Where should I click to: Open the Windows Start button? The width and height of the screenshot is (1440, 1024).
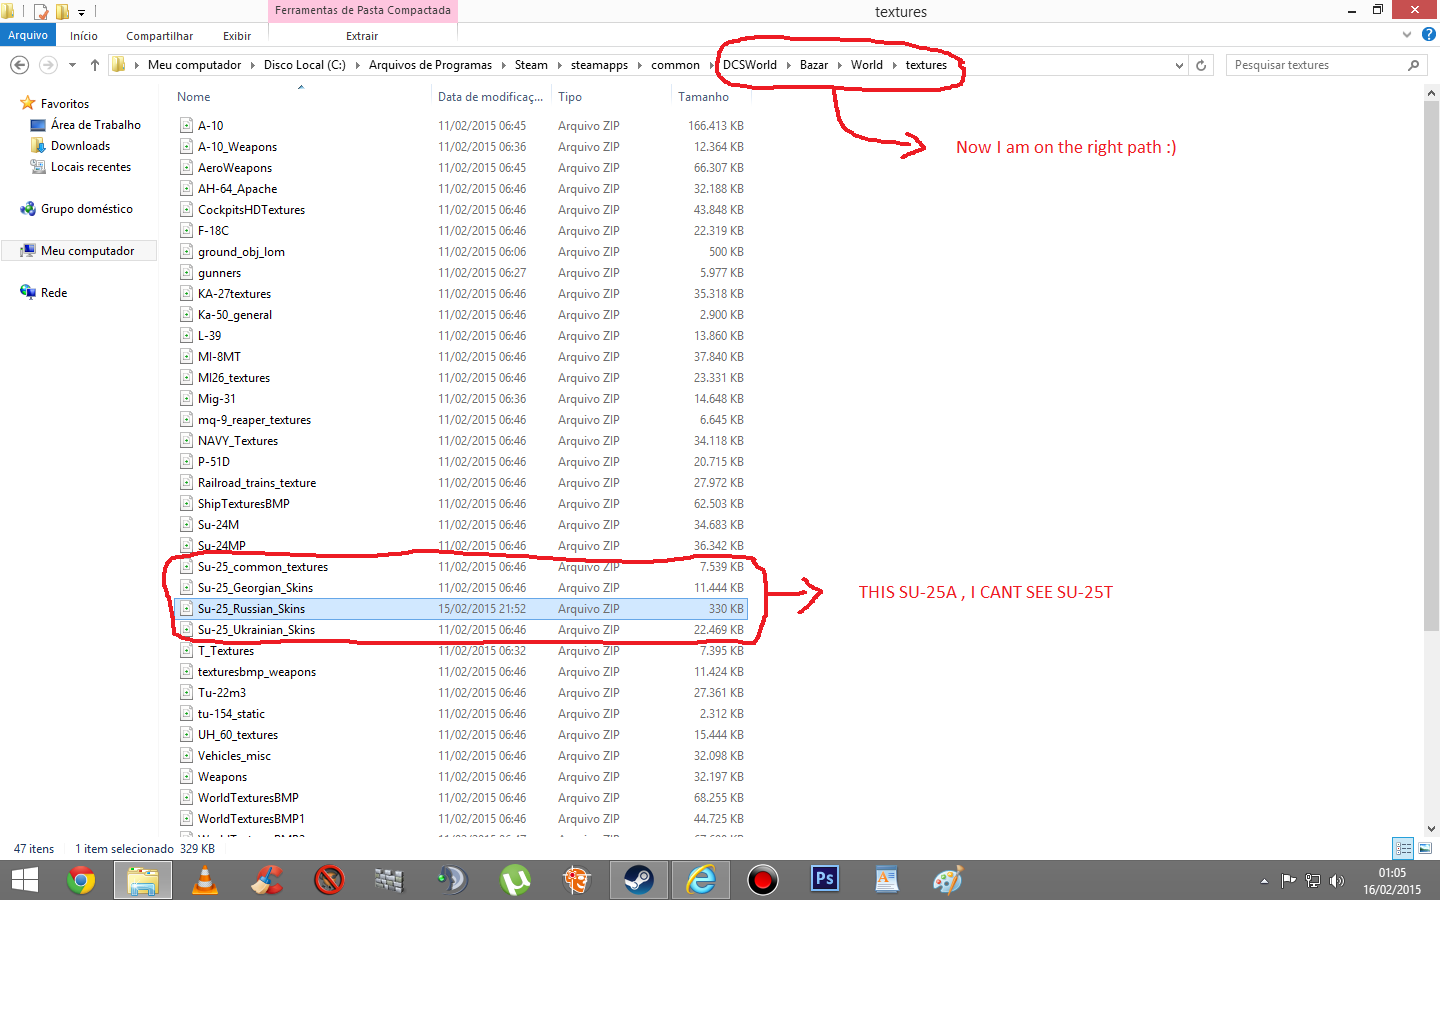point(25,880)
